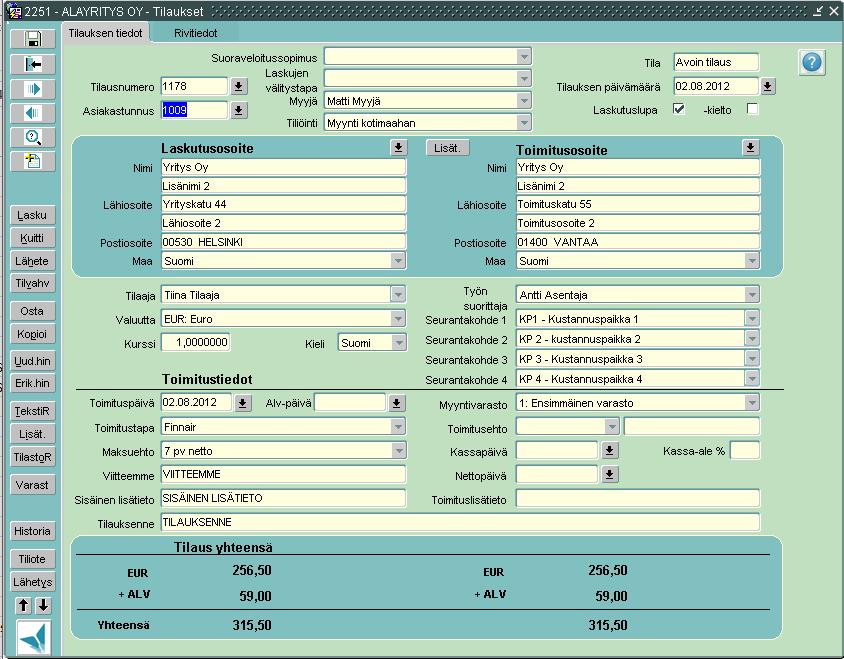Viewport: 844px width, 659px height.
Task: Open the Tiliöinti dropdown
Action: (x=524, y=123)
